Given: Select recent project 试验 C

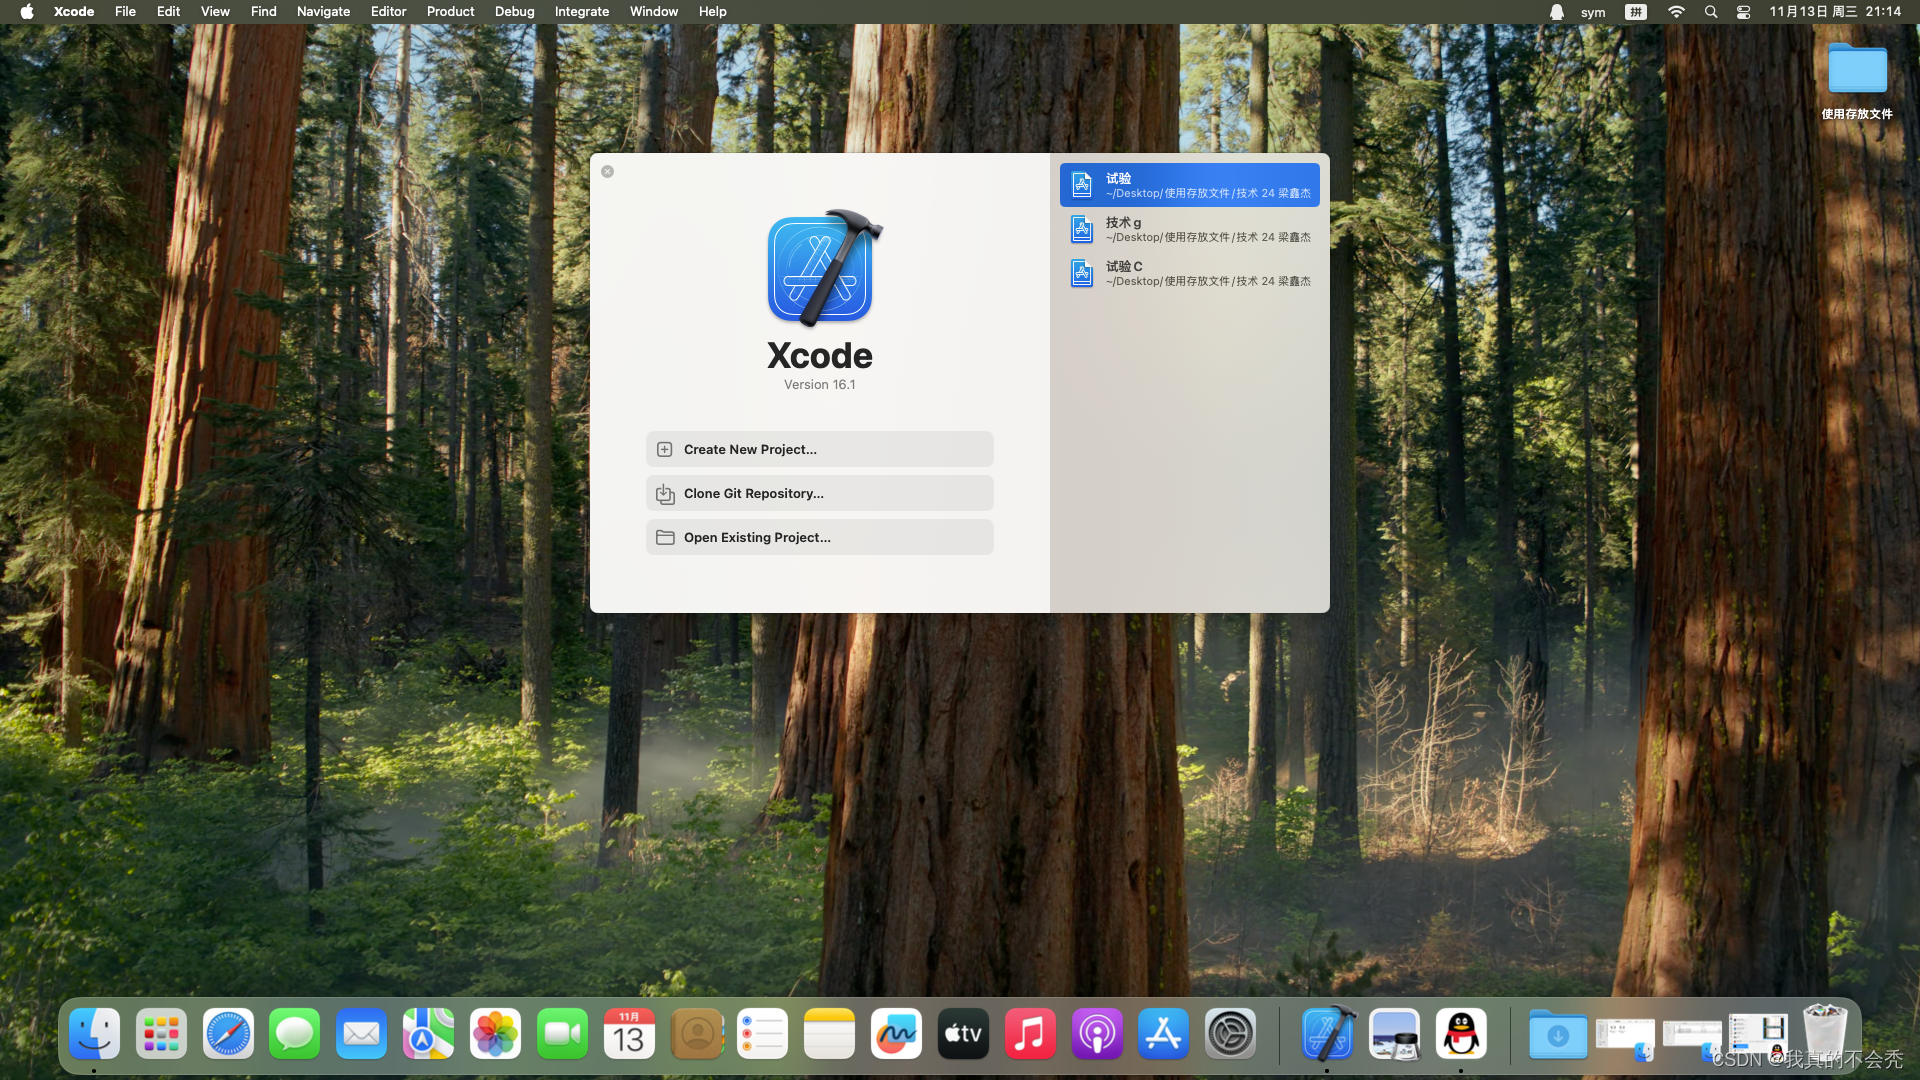Looking at the screenshot, I should click(1189, 273).
